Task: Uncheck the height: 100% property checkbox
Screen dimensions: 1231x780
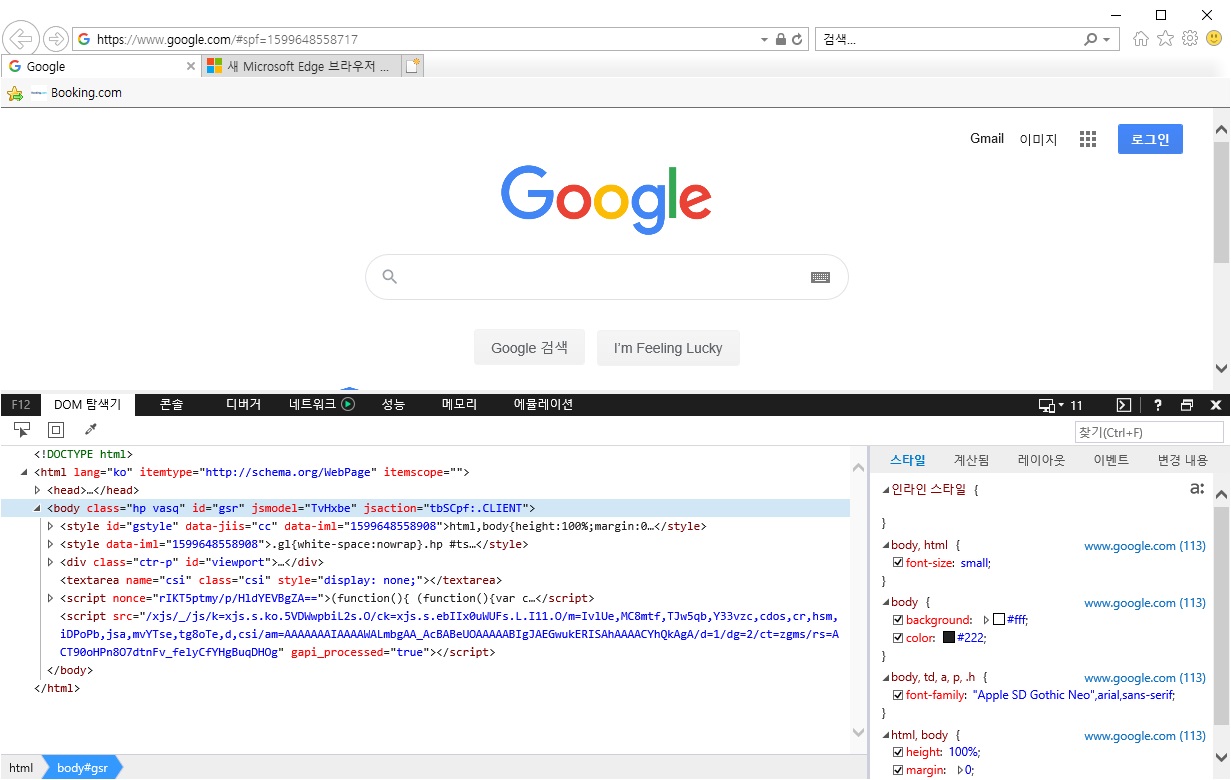Action: (x=897, y=752)
